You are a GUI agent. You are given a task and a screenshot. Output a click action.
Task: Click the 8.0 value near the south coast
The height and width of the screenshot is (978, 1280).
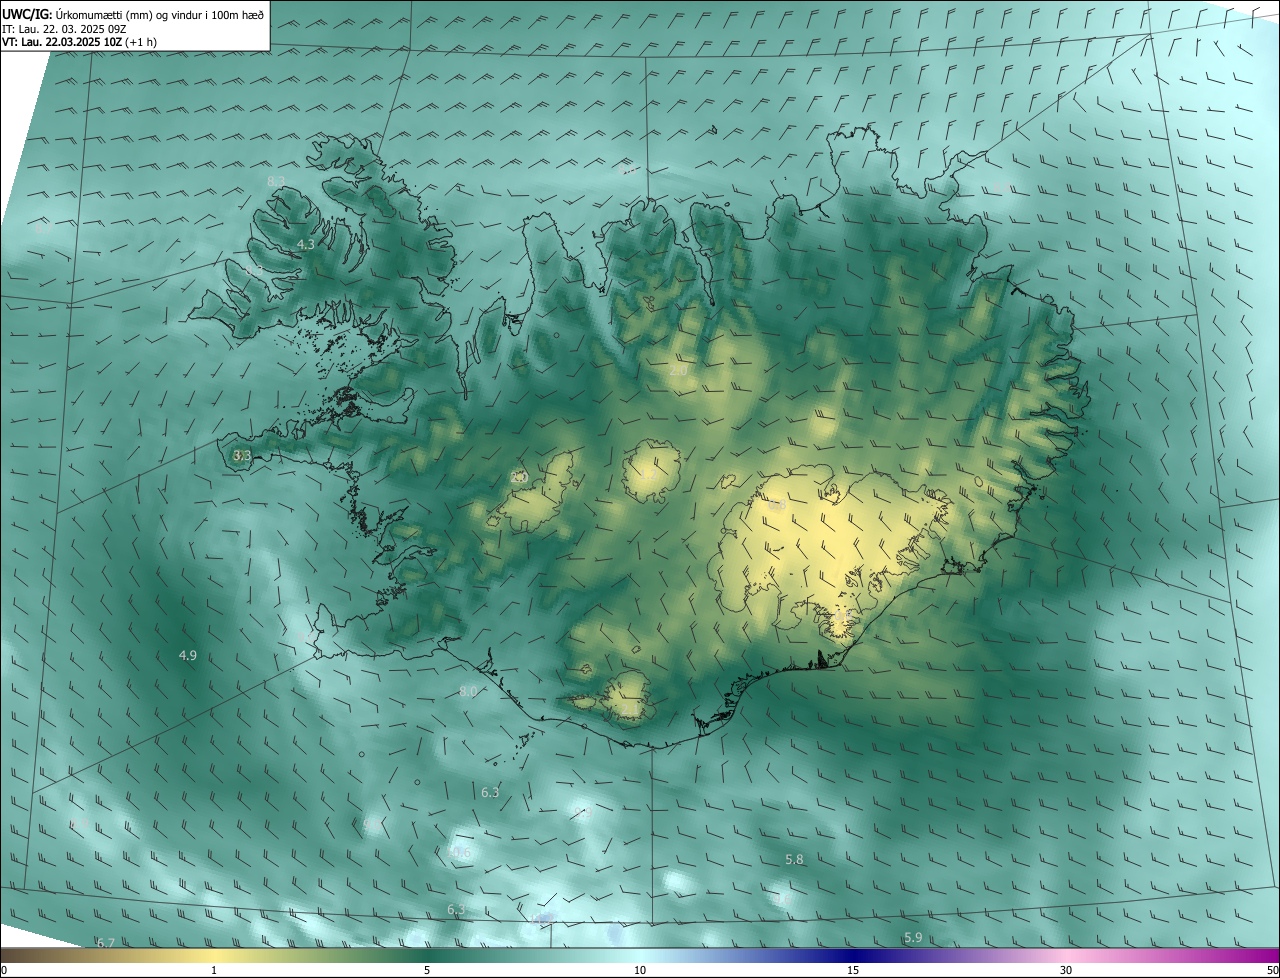468,691
